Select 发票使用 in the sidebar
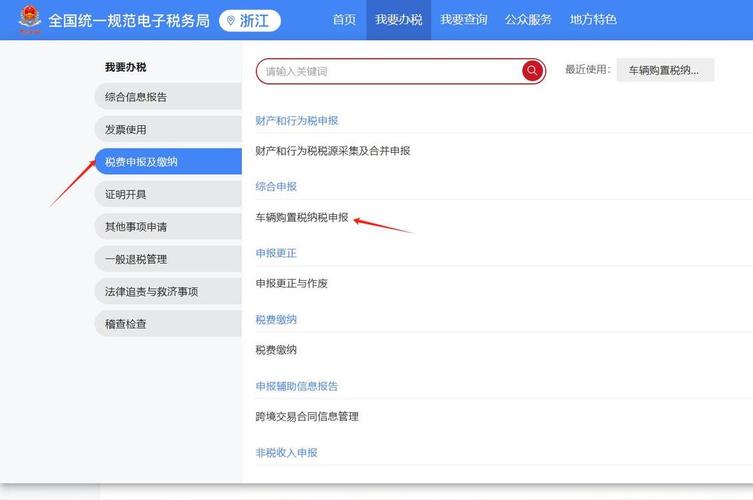This screenshot has width=753, height=500. click(168, 129)
